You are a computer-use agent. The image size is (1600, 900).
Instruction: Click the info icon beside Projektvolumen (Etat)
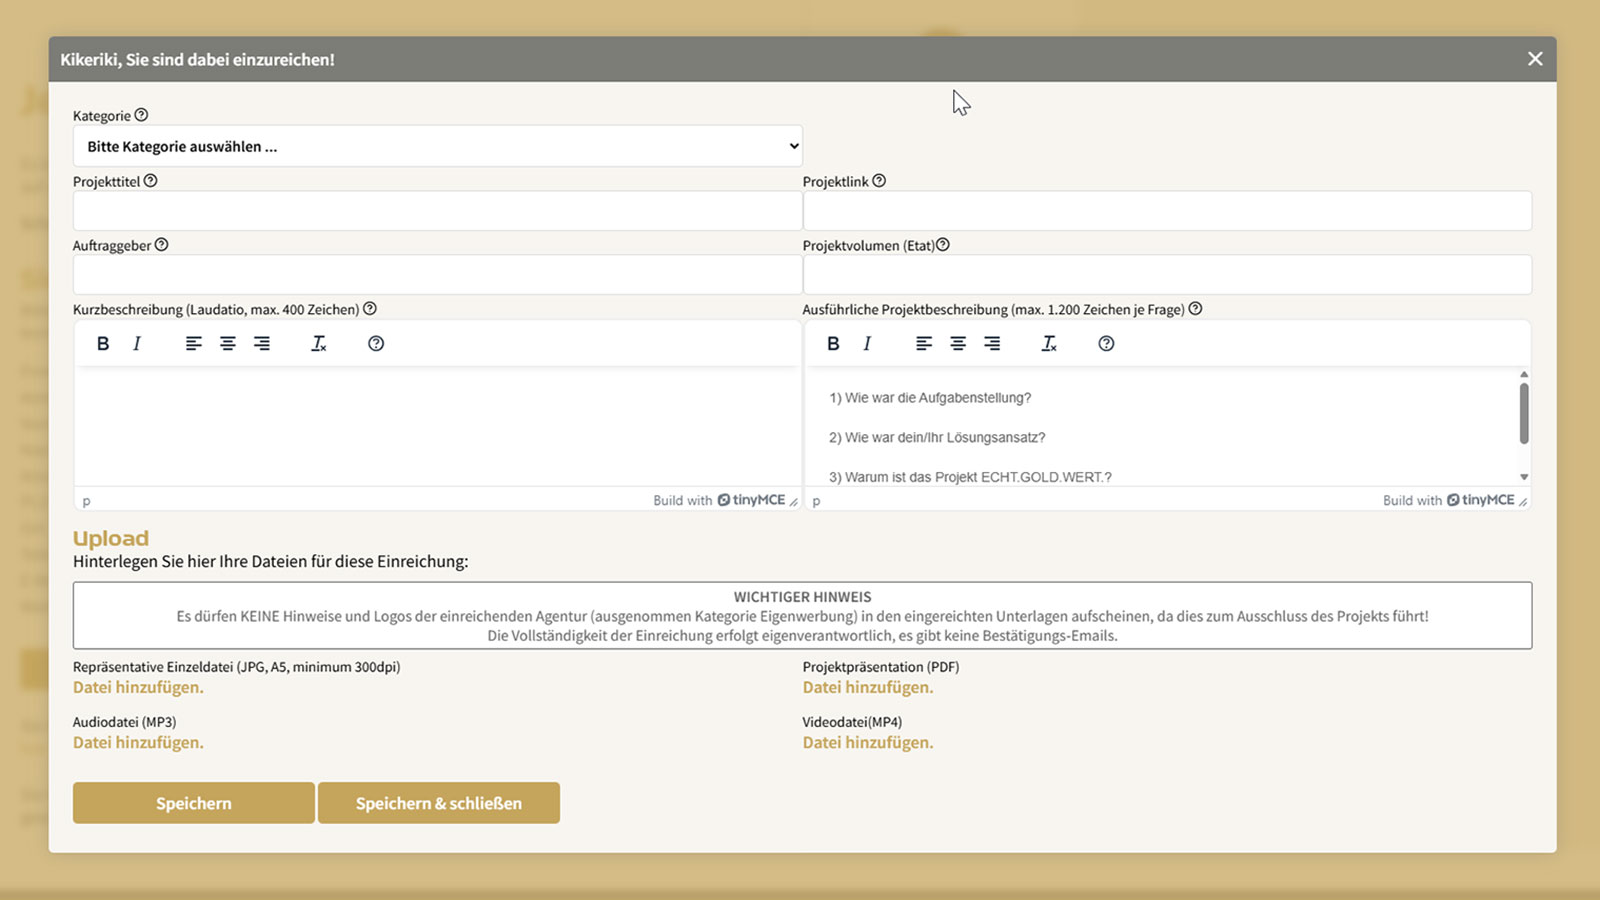tap(943, 245)
